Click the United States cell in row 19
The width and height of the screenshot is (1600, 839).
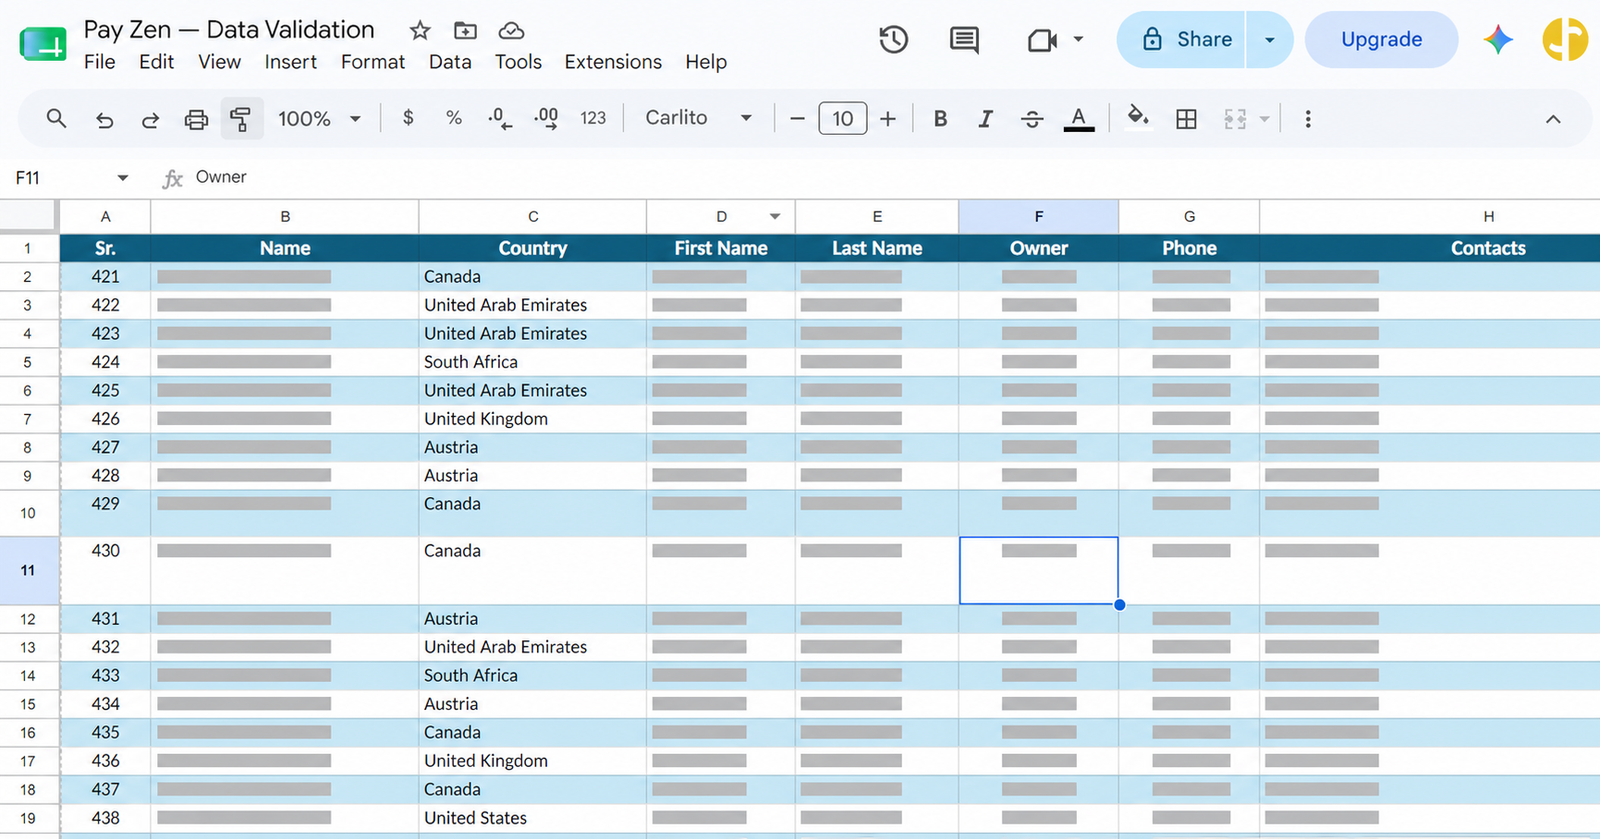pos(532,818)
